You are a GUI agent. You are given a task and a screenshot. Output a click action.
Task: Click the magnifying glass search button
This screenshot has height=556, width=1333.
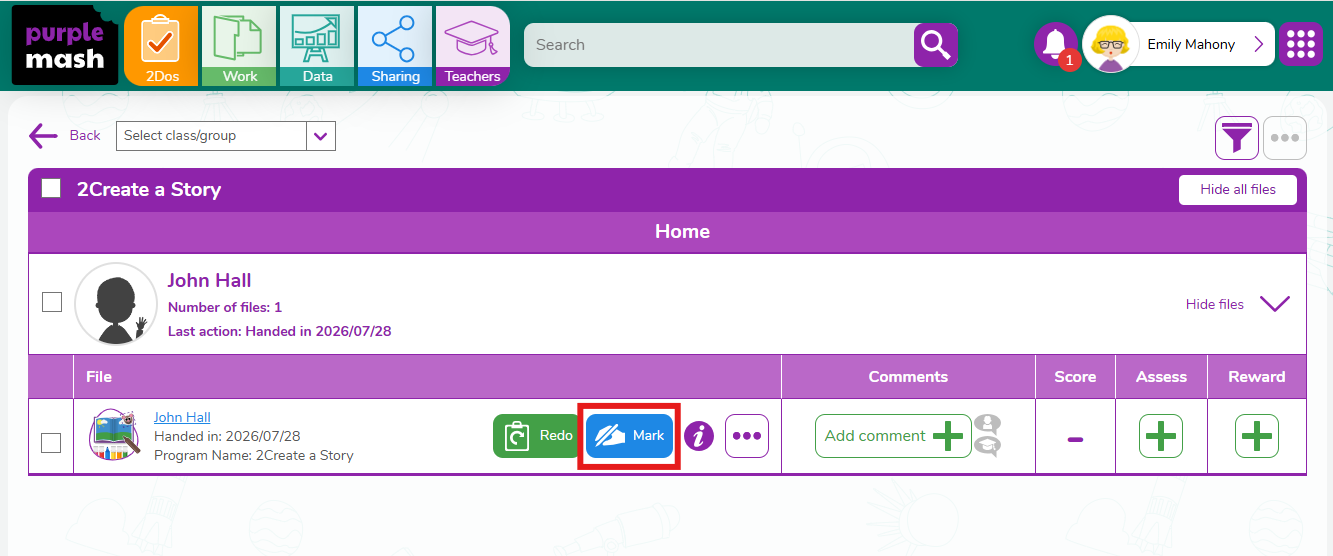coord(935,45)
